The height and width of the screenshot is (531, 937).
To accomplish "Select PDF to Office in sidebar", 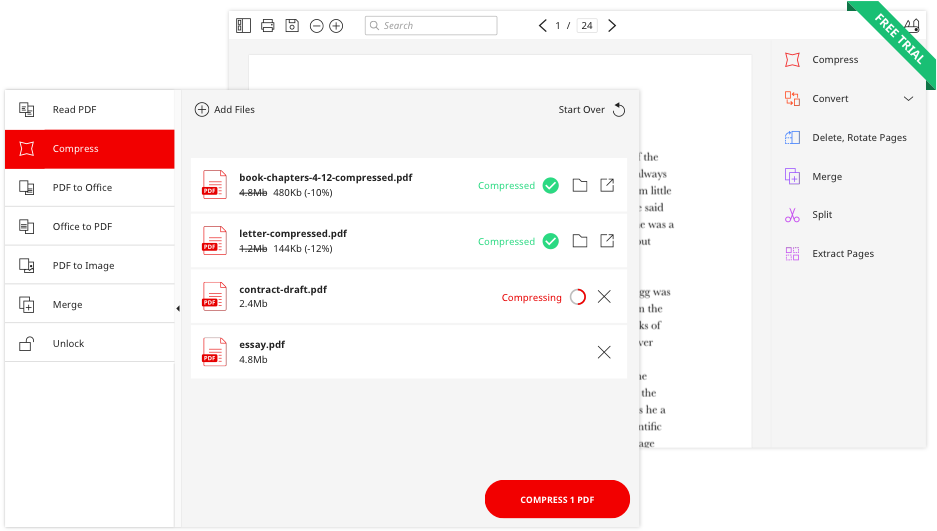I will coord(89,188).
